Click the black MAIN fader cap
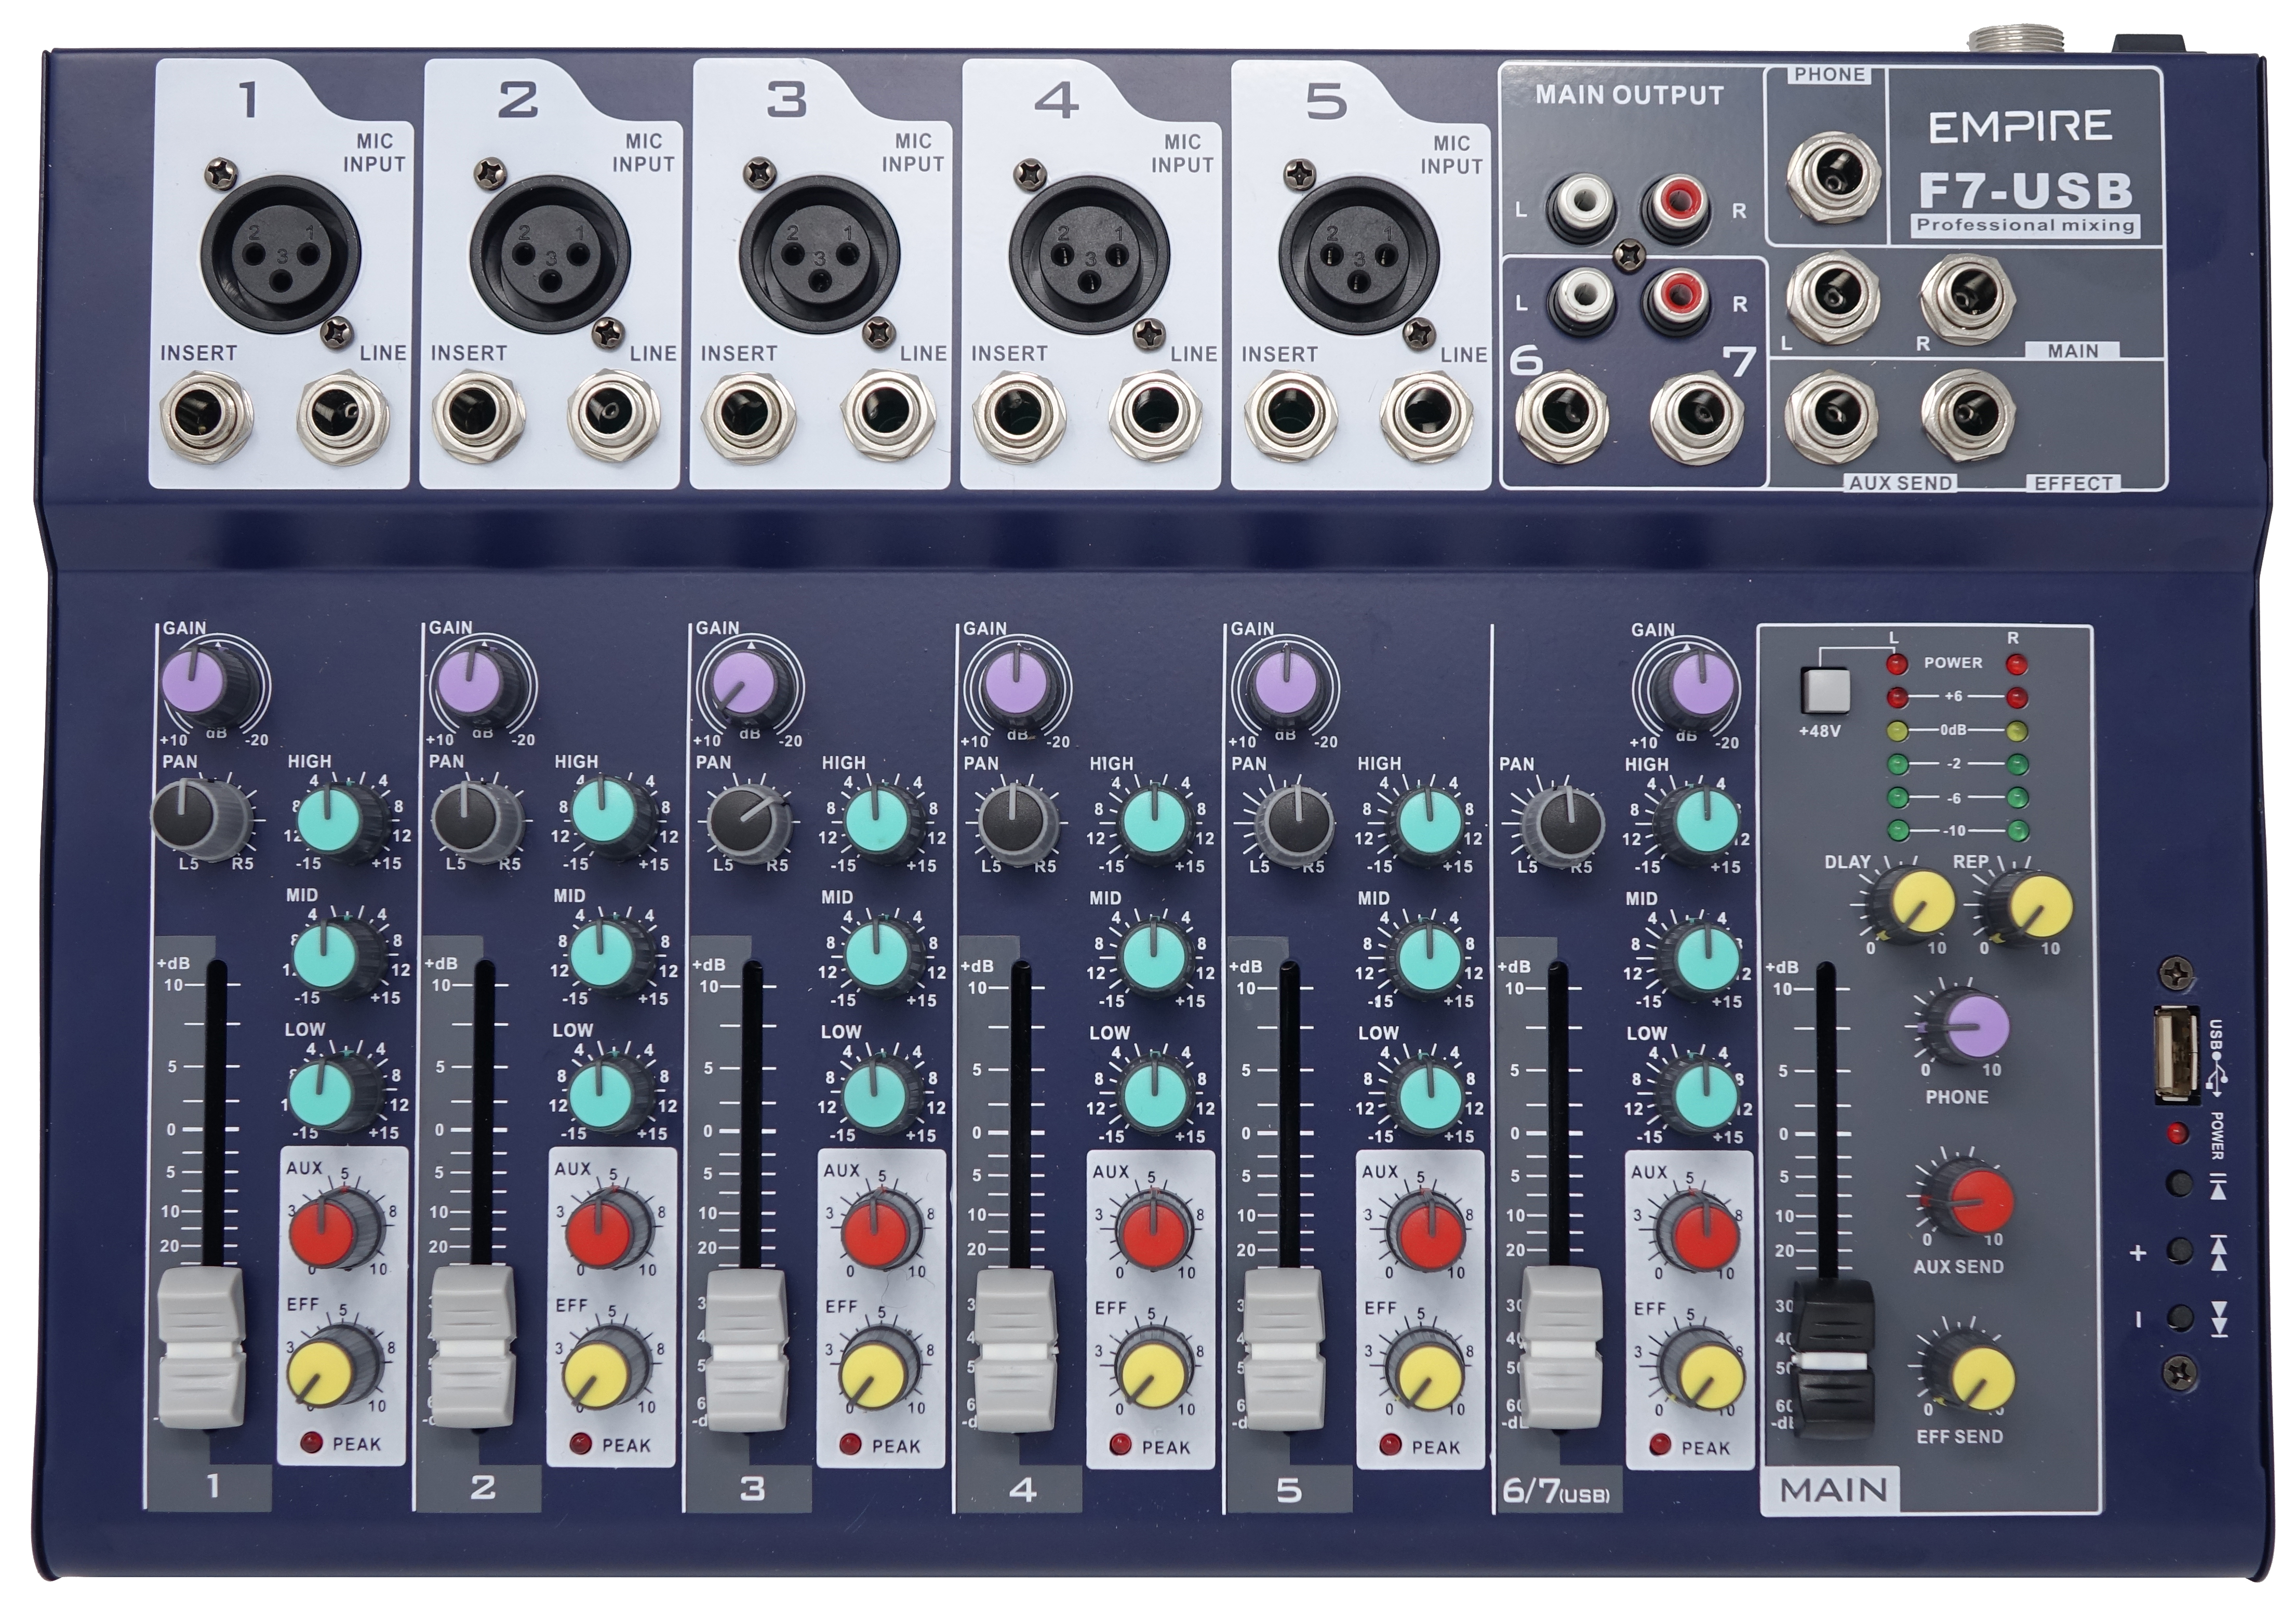This screenshot has width=2296, height=1600. tap(1834, 1358)
